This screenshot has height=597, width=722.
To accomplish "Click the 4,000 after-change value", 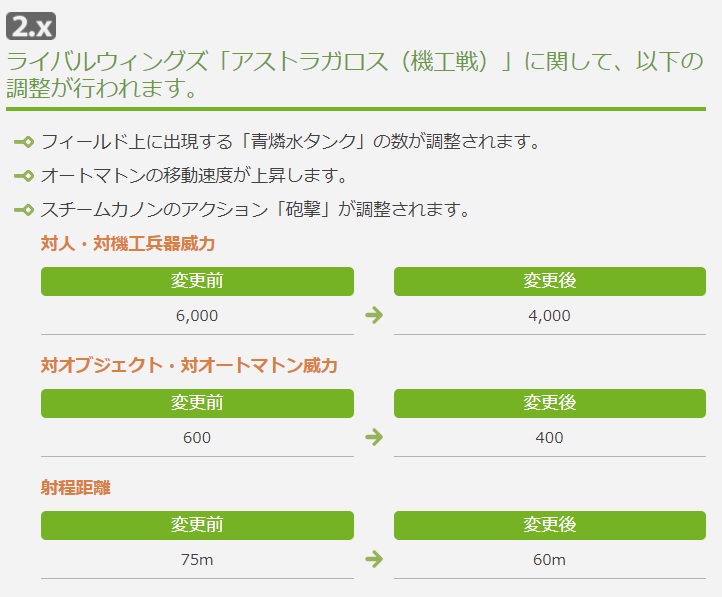I will [549, 316].
